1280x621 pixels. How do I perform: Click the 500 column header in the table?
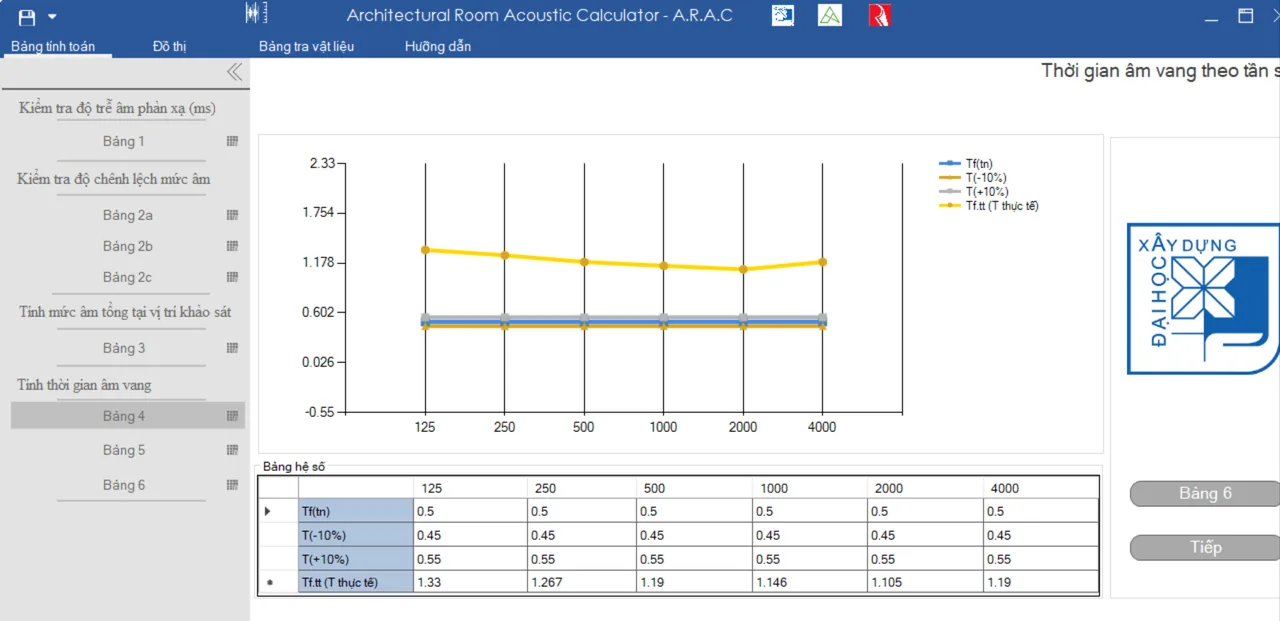coord(695,488)
